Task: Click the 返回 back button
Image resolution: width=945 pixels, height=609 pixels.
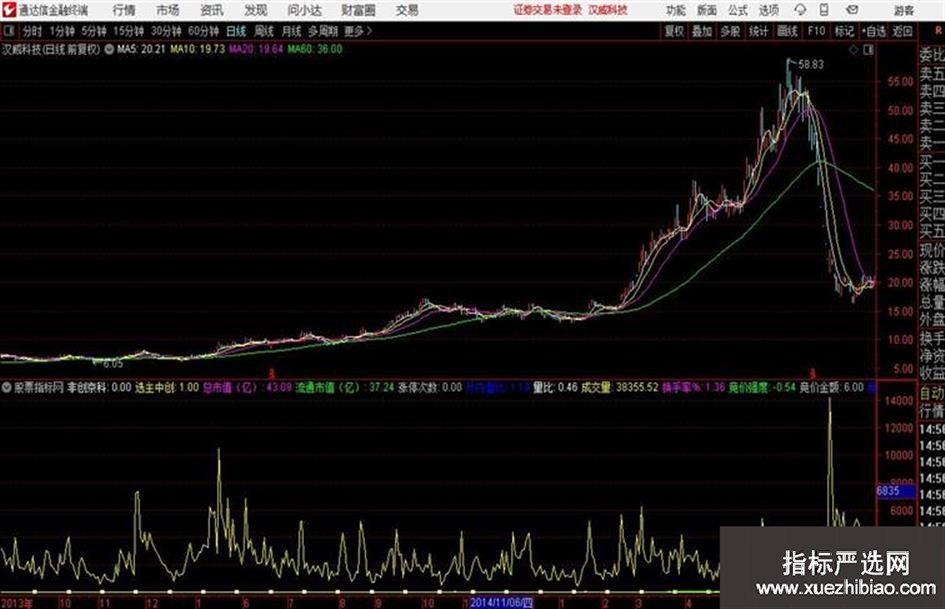Action: point(902,31)
